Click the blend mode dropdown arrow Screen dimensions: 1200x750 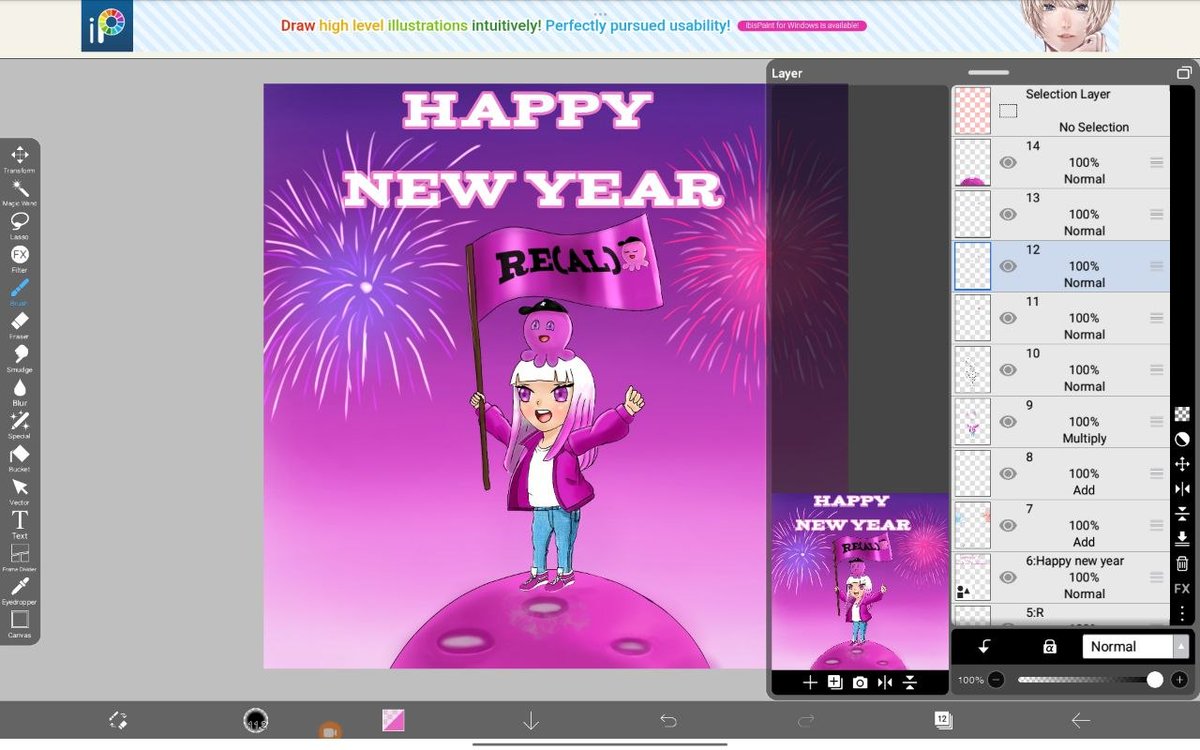point(1181,647)
